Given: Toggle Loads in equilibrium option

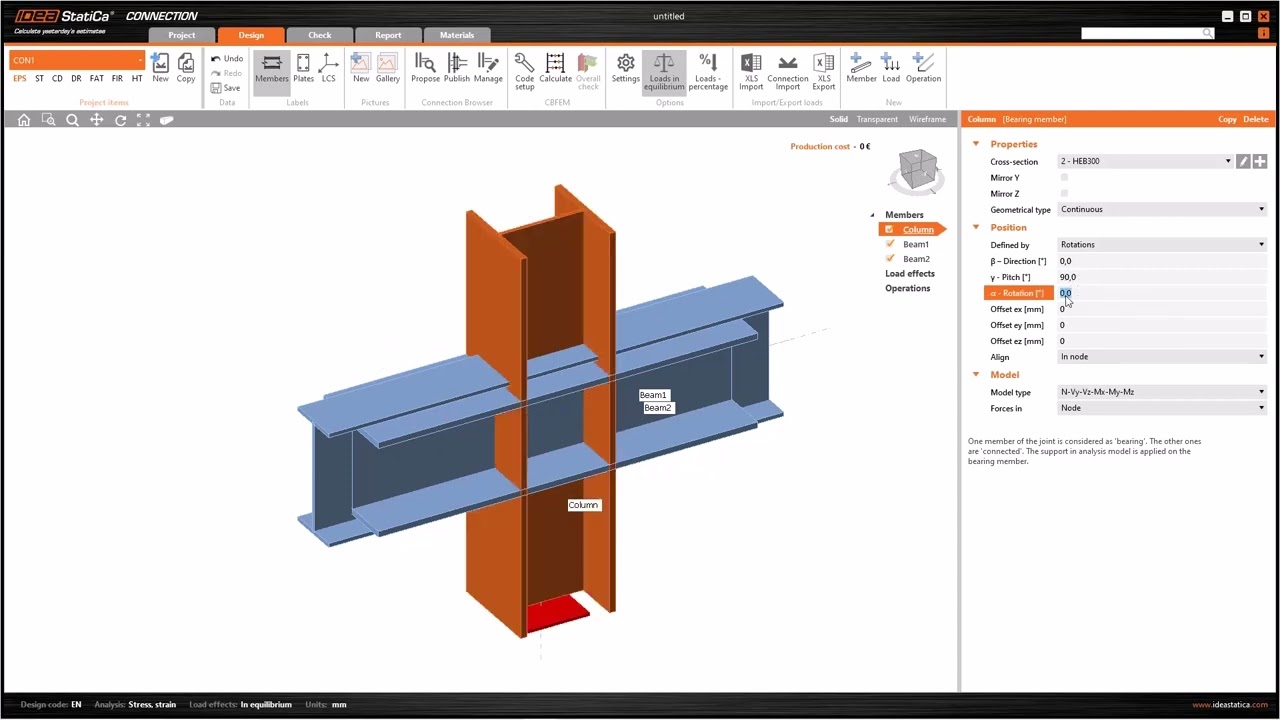Looking at the screenshot, I should point(664,71).
